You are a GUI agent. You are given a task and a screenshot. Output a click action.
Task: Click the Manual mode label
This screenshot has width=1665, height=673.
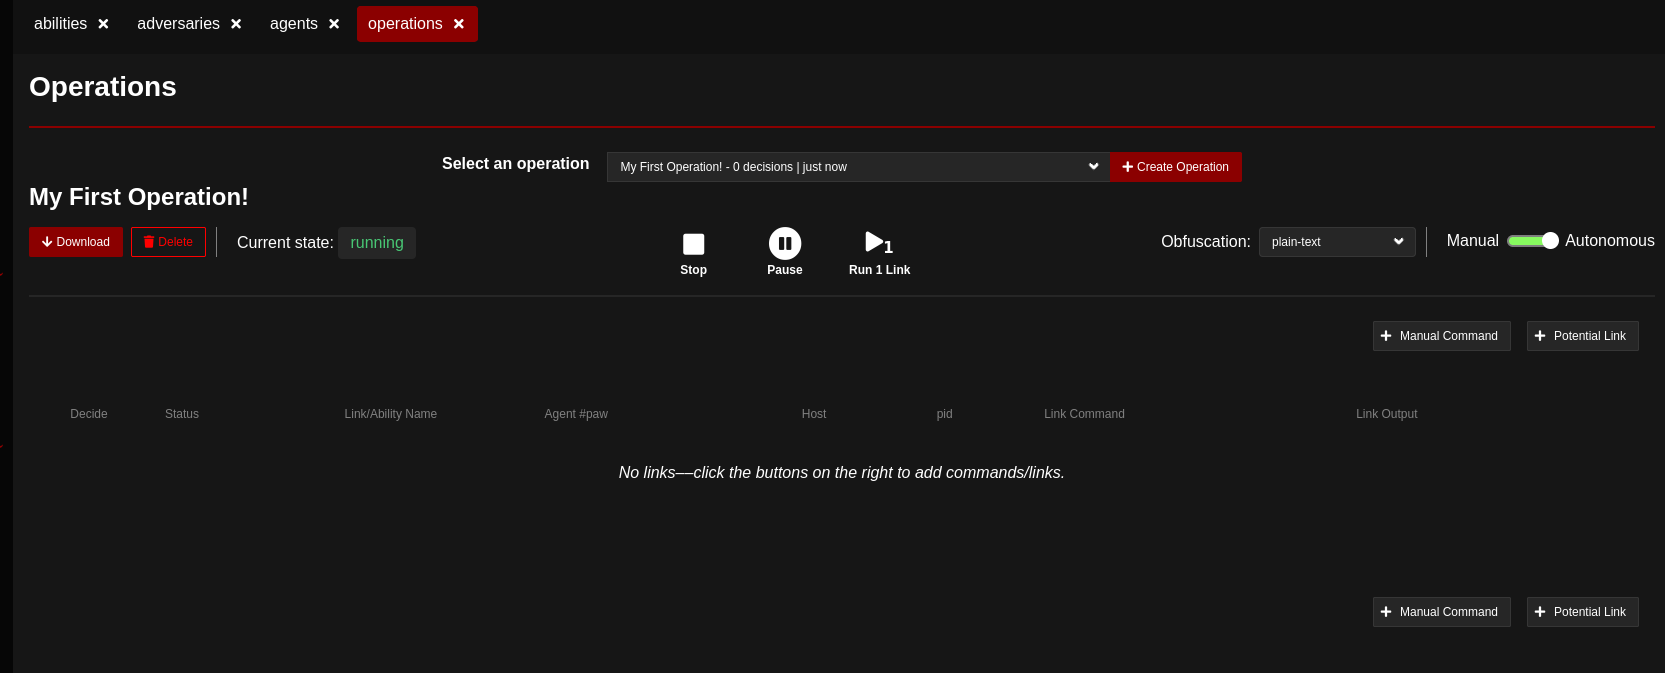1472,241
